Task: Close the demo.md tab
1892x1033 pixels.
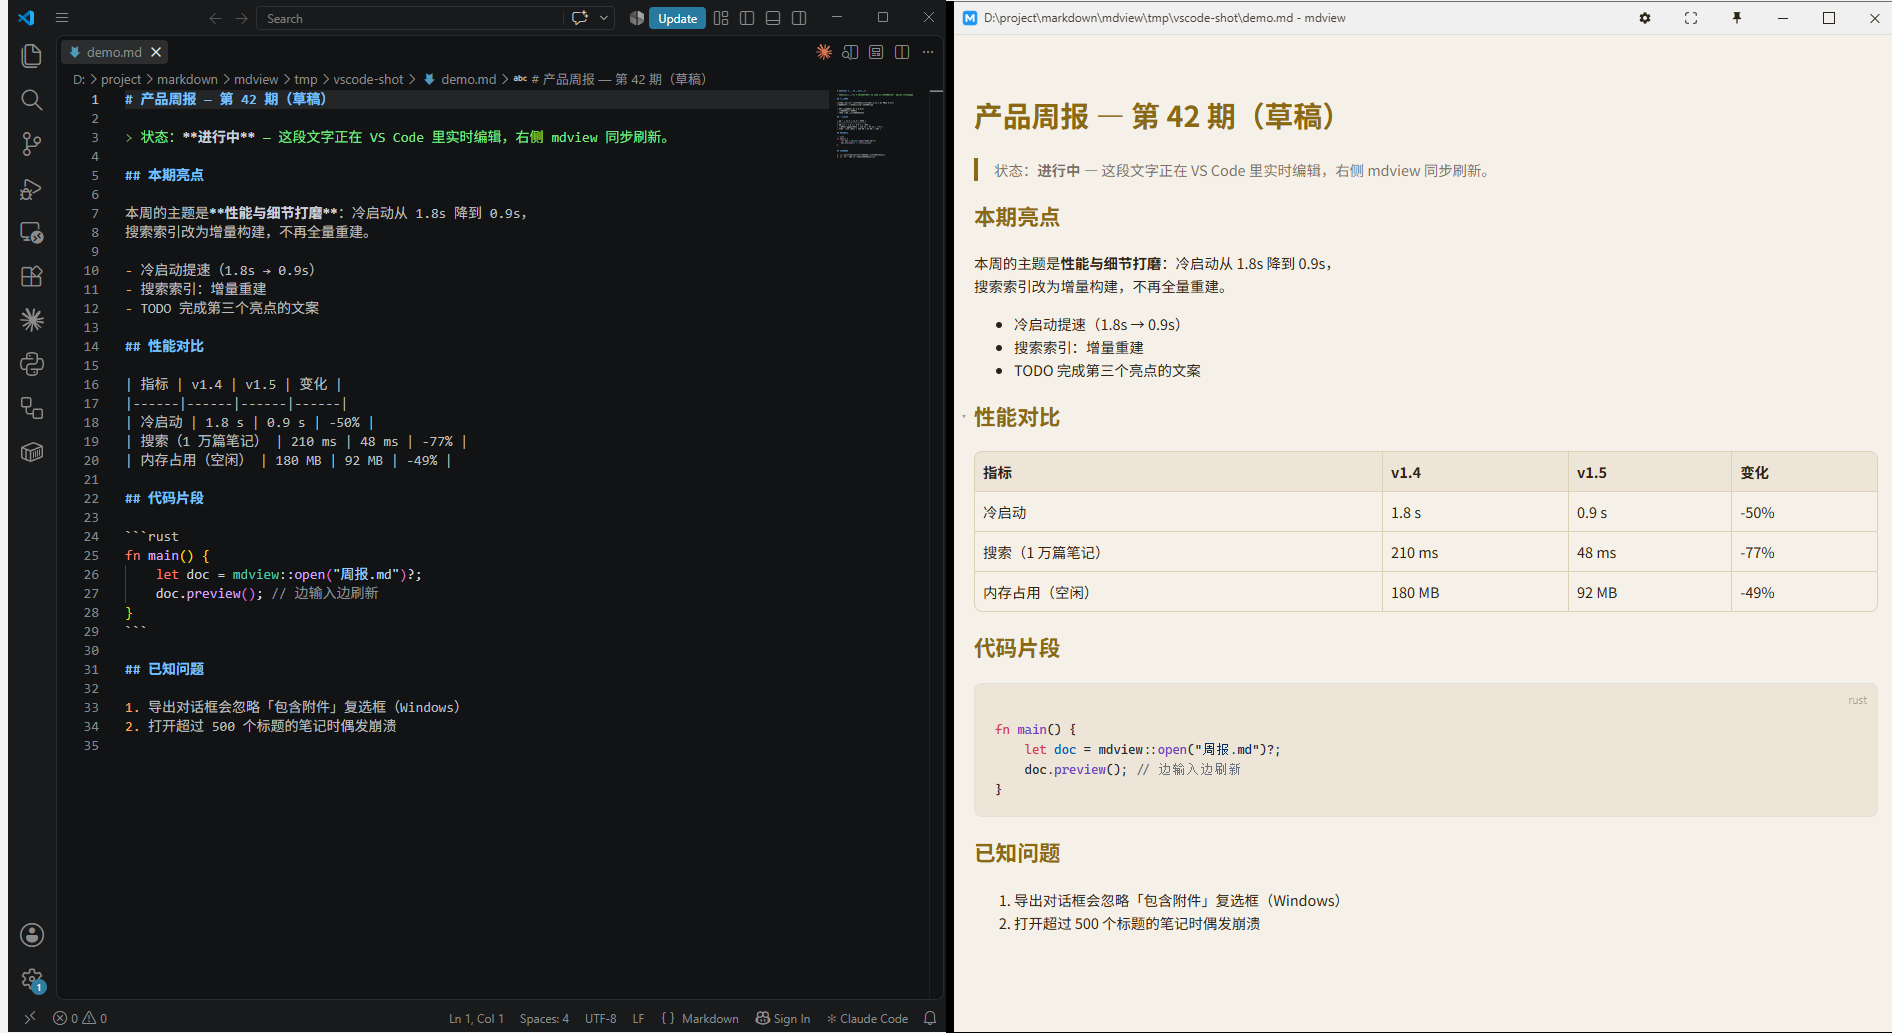Action: point(156,52)
